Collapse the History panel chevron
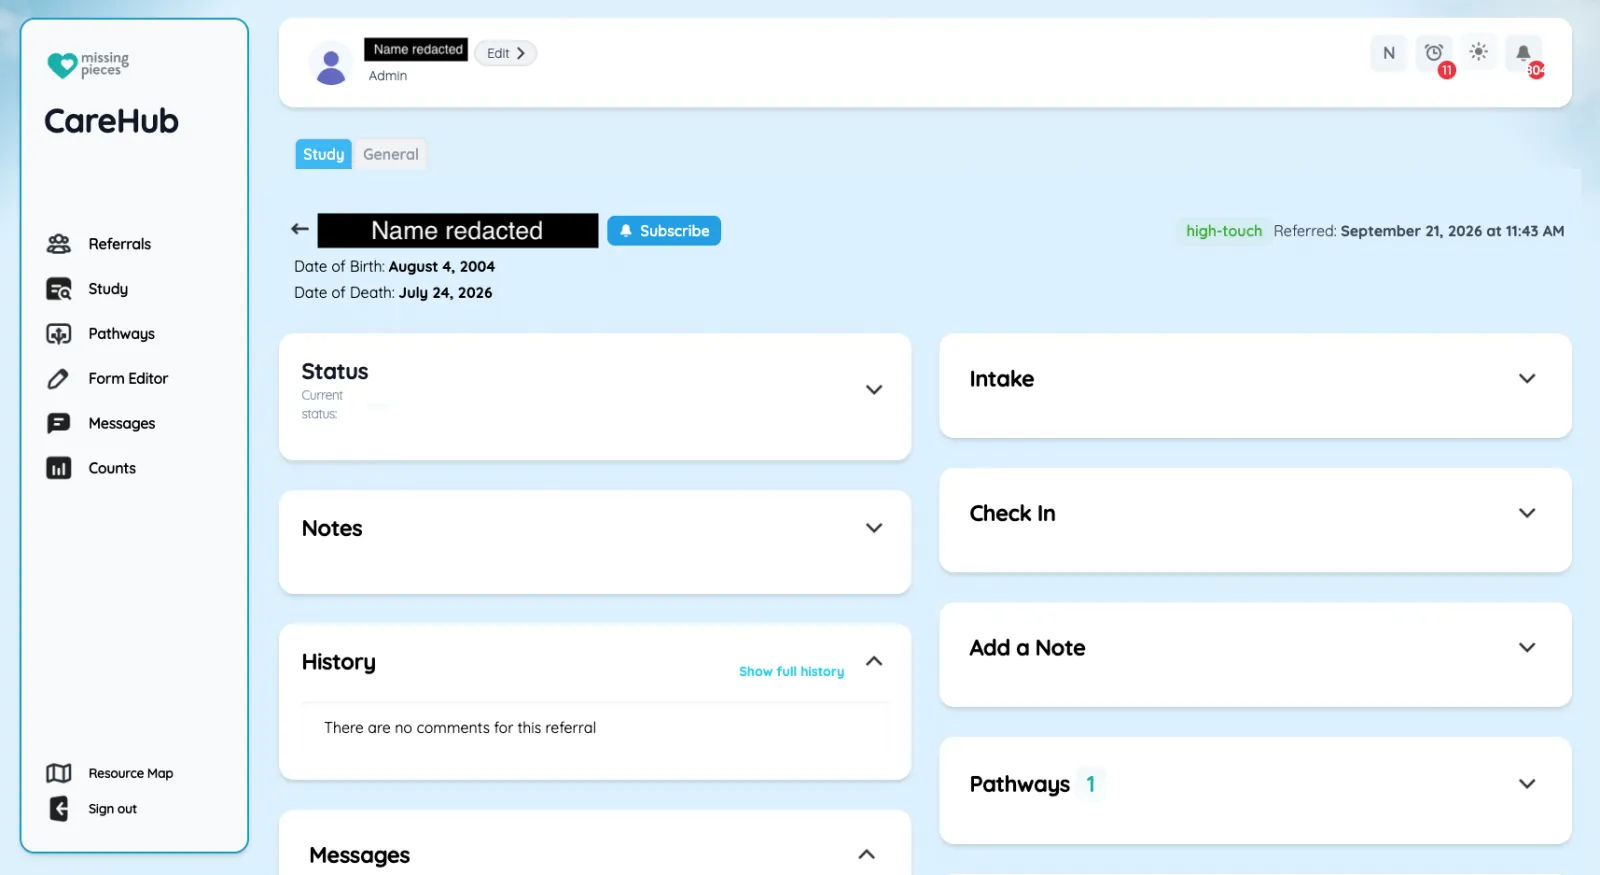1600x875 pixels. (x=874, y=661)
